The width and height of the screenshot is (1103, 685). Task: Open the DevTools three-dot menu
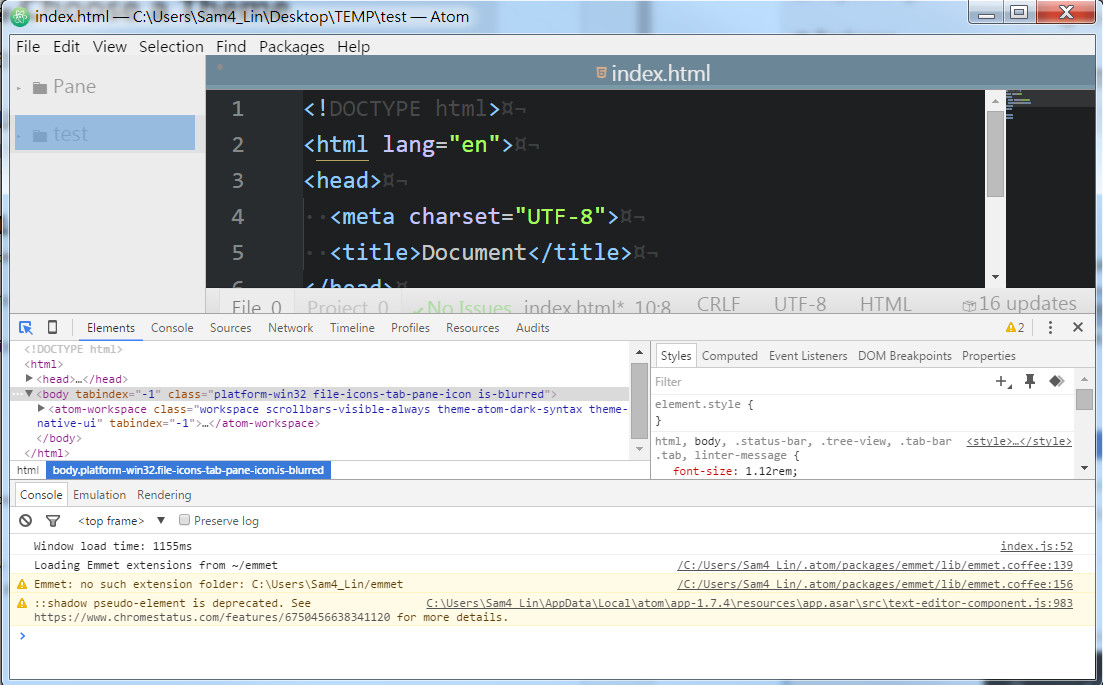coord(1050,327)
